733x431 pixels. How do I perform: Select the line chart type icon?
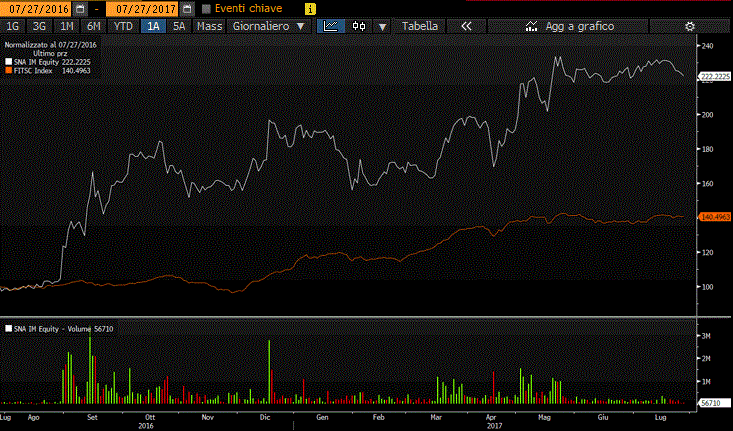pos(329,26)
